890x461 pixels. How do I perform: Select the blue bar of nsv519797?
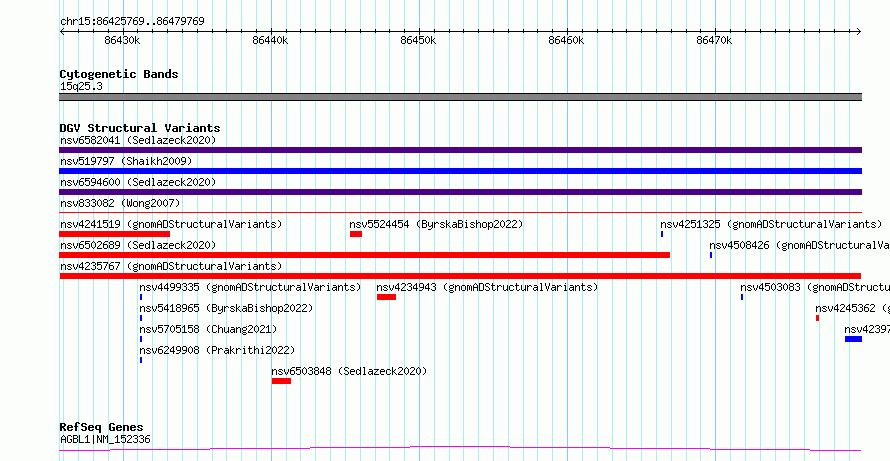pyautogui.click(x=460, y=171)
